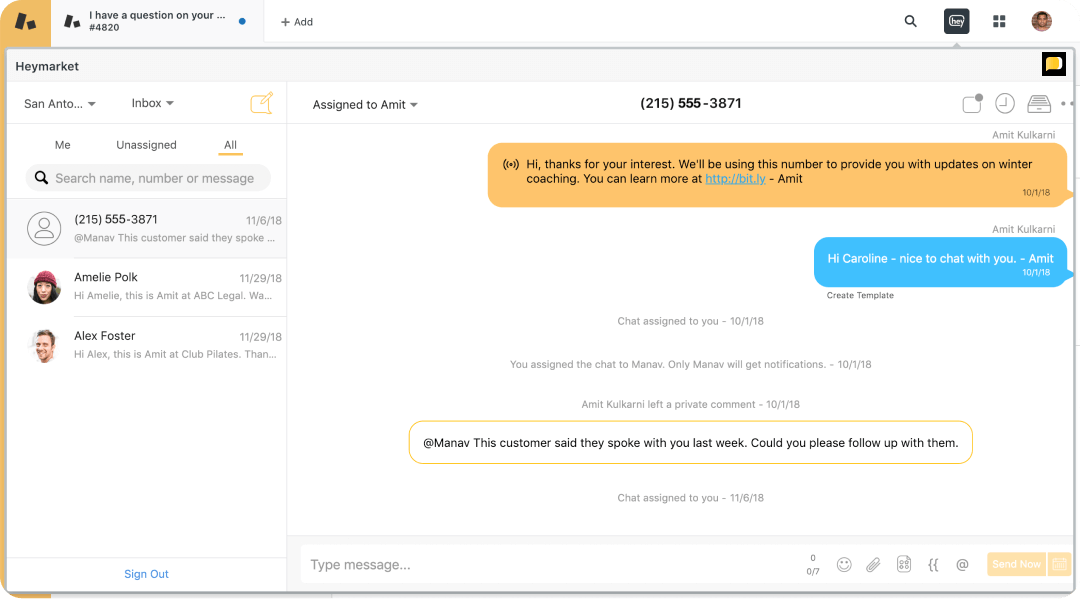Screen dimensions: 1080x599
Task: Open the Zendesk home logo
Action: pyautogui.click(x=25, y=21)
